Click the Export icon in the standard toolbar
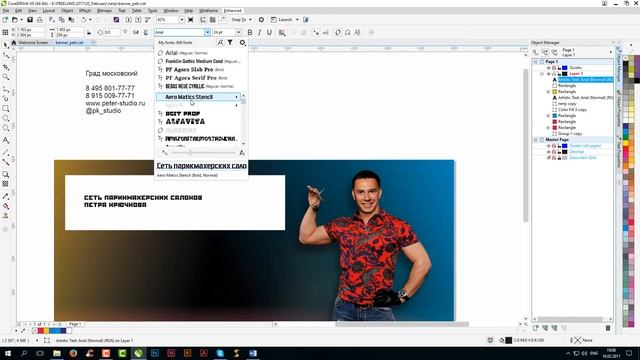 (138, 20)
